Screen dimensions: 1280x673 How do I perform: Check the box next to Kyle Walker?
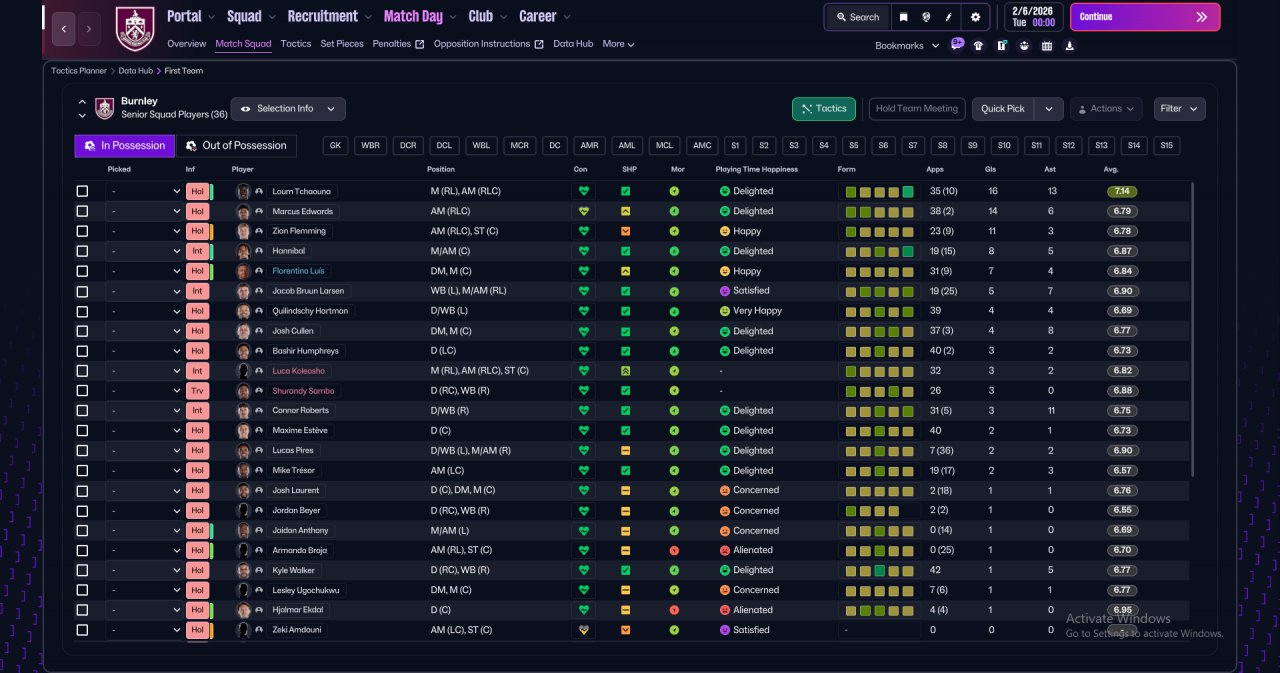82,570
